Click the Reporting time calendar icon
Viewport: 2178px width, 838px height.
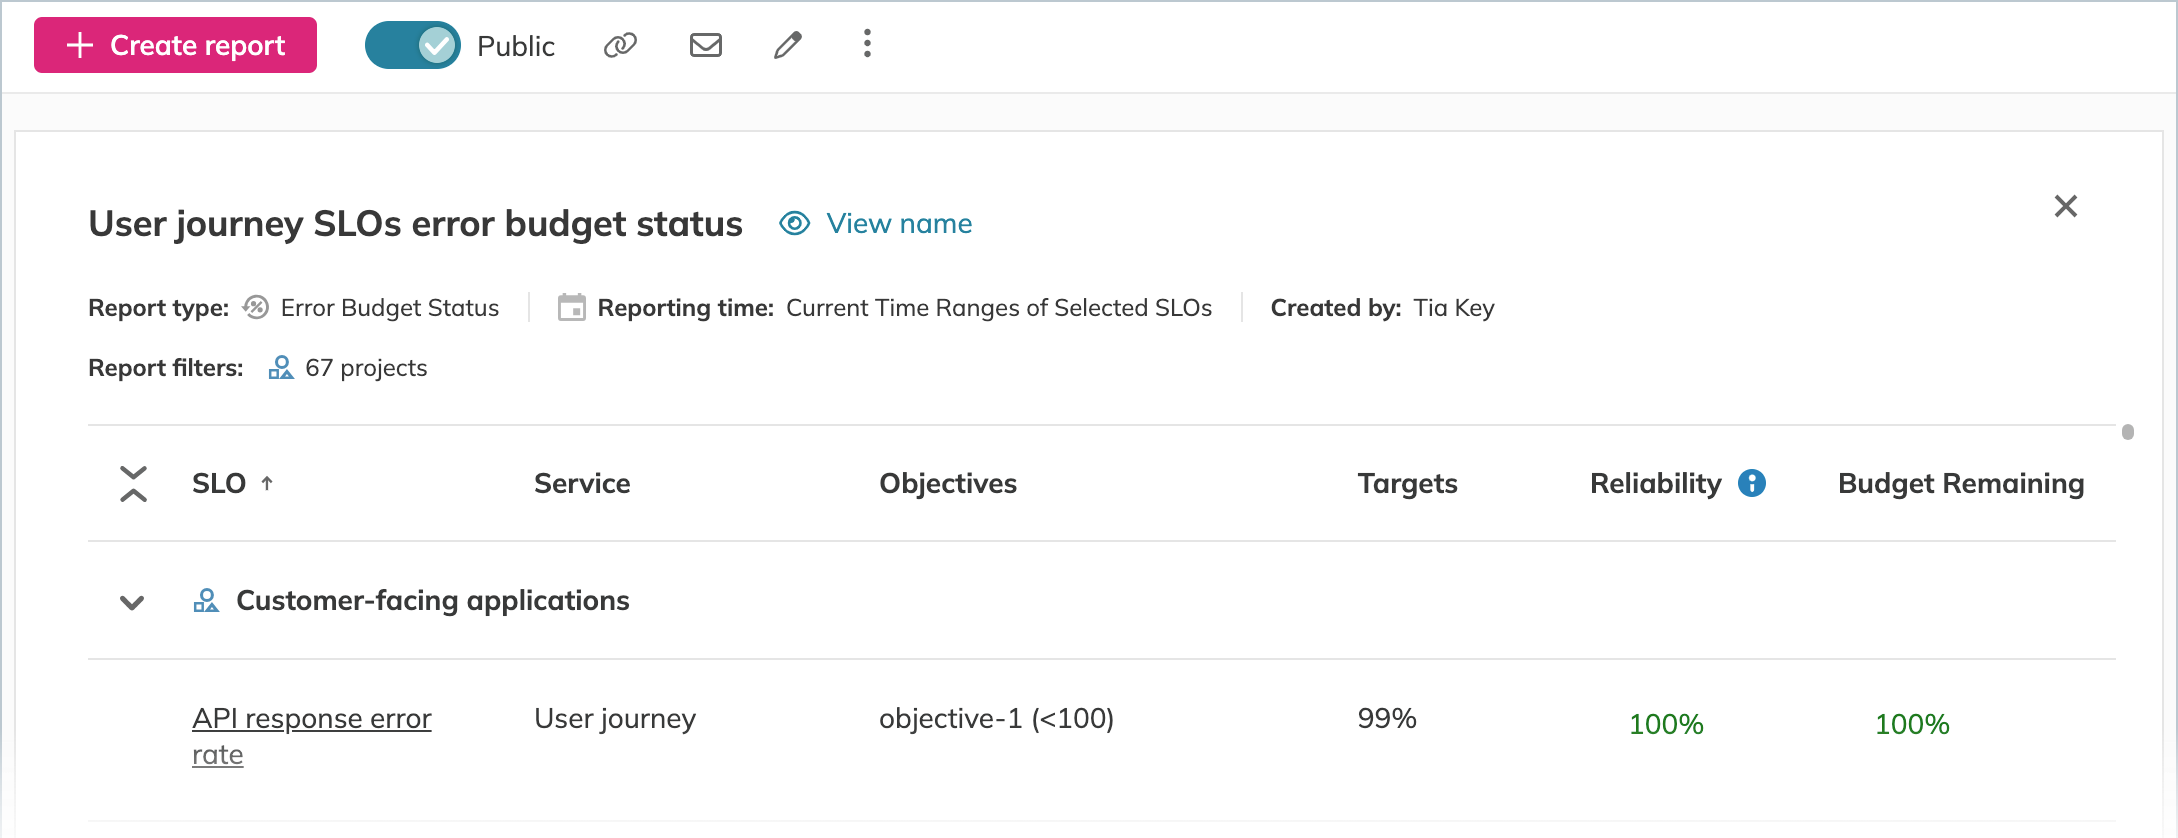(x=572, y=307)
